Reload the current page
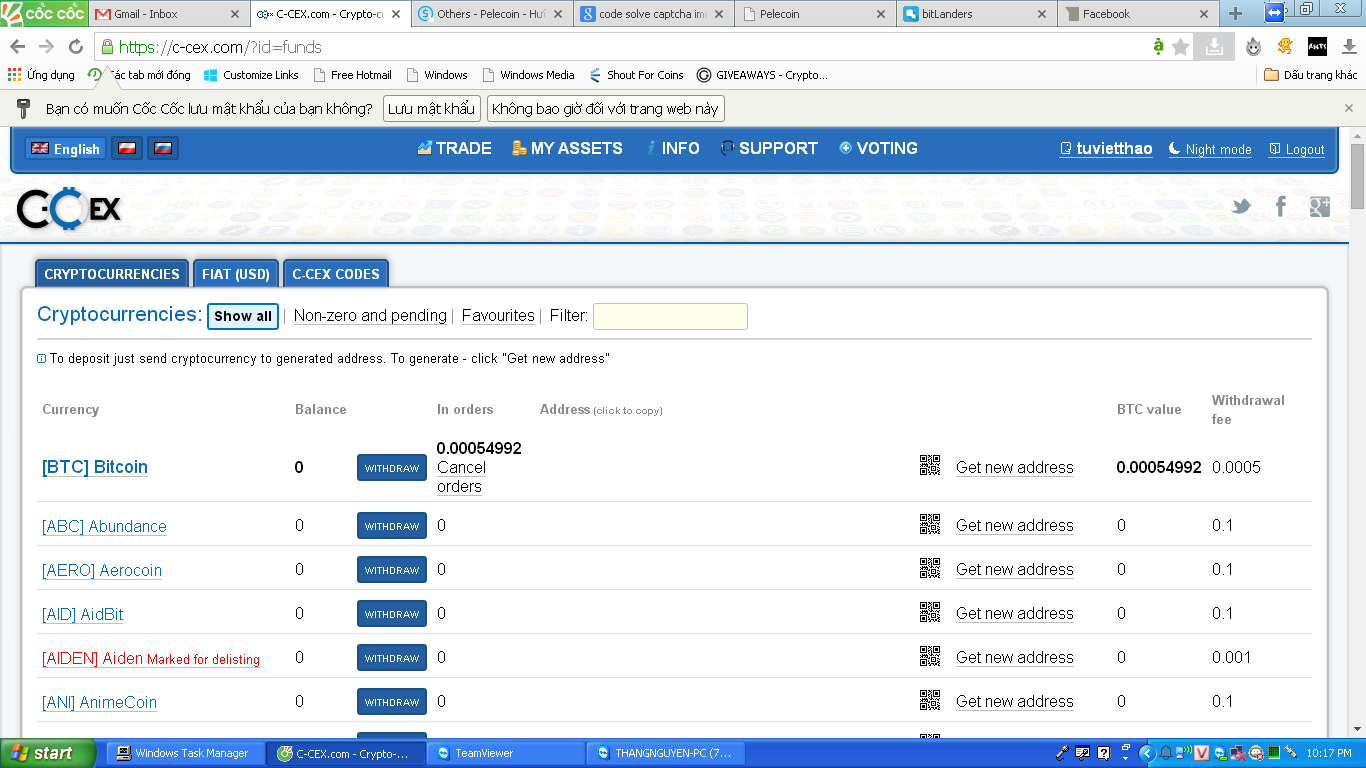The image size is (1366, 768). (x=75, y=47)
